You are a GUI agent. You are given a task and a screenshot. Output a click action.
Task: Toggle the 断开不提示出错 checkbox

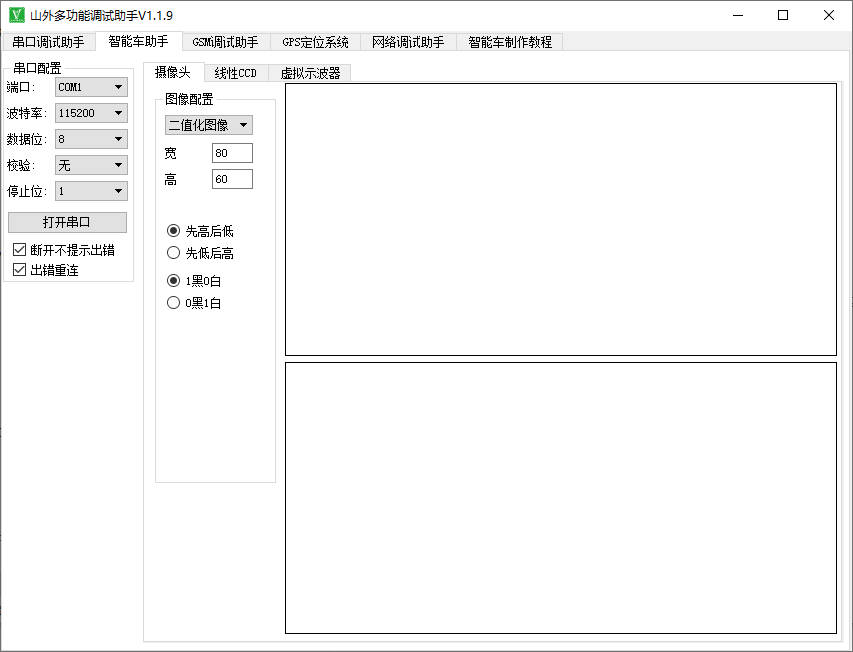[19, 250]
